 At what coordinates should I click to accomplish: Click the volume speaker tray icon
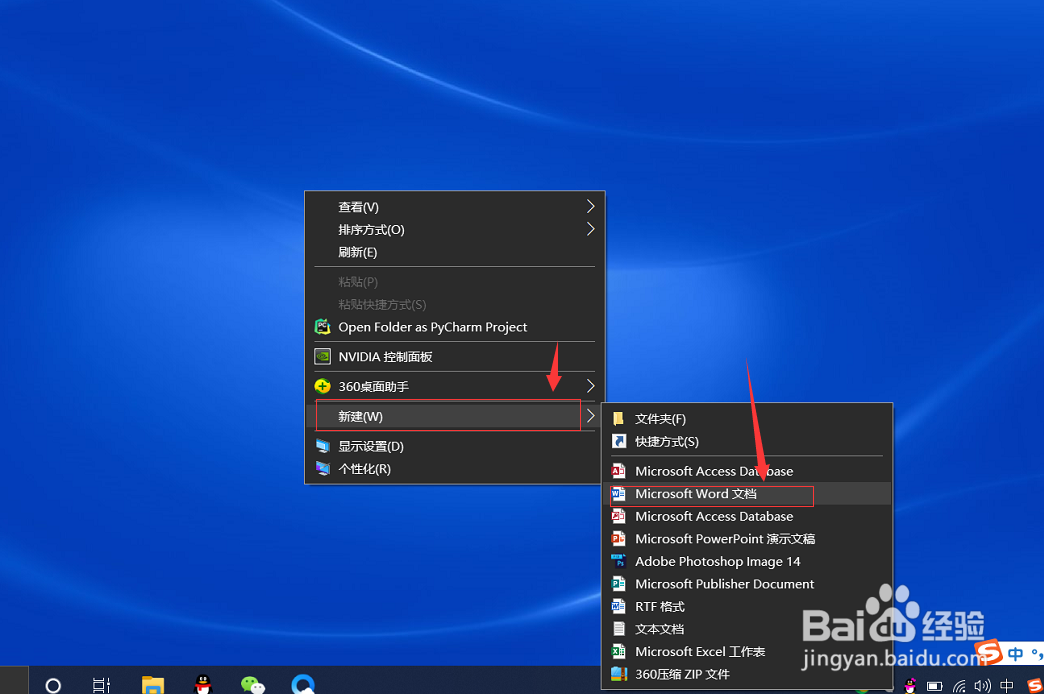[982, 686]
